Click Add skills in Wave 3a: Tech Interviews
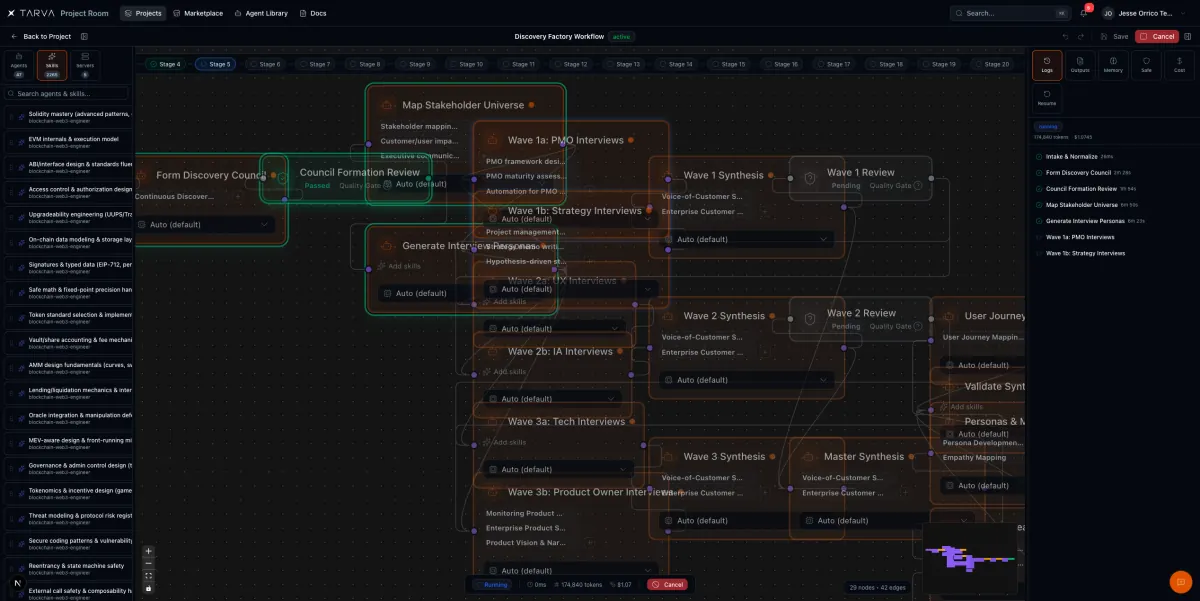The width and height of the screenshot is (1200, 601). coord(505,442)
